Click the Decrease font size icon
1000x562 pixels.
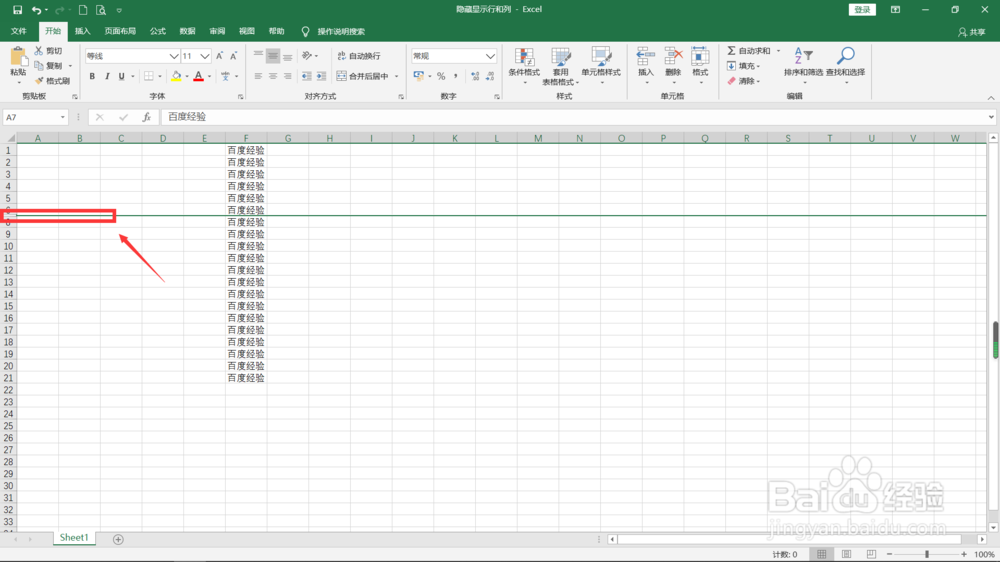(233, 56)
